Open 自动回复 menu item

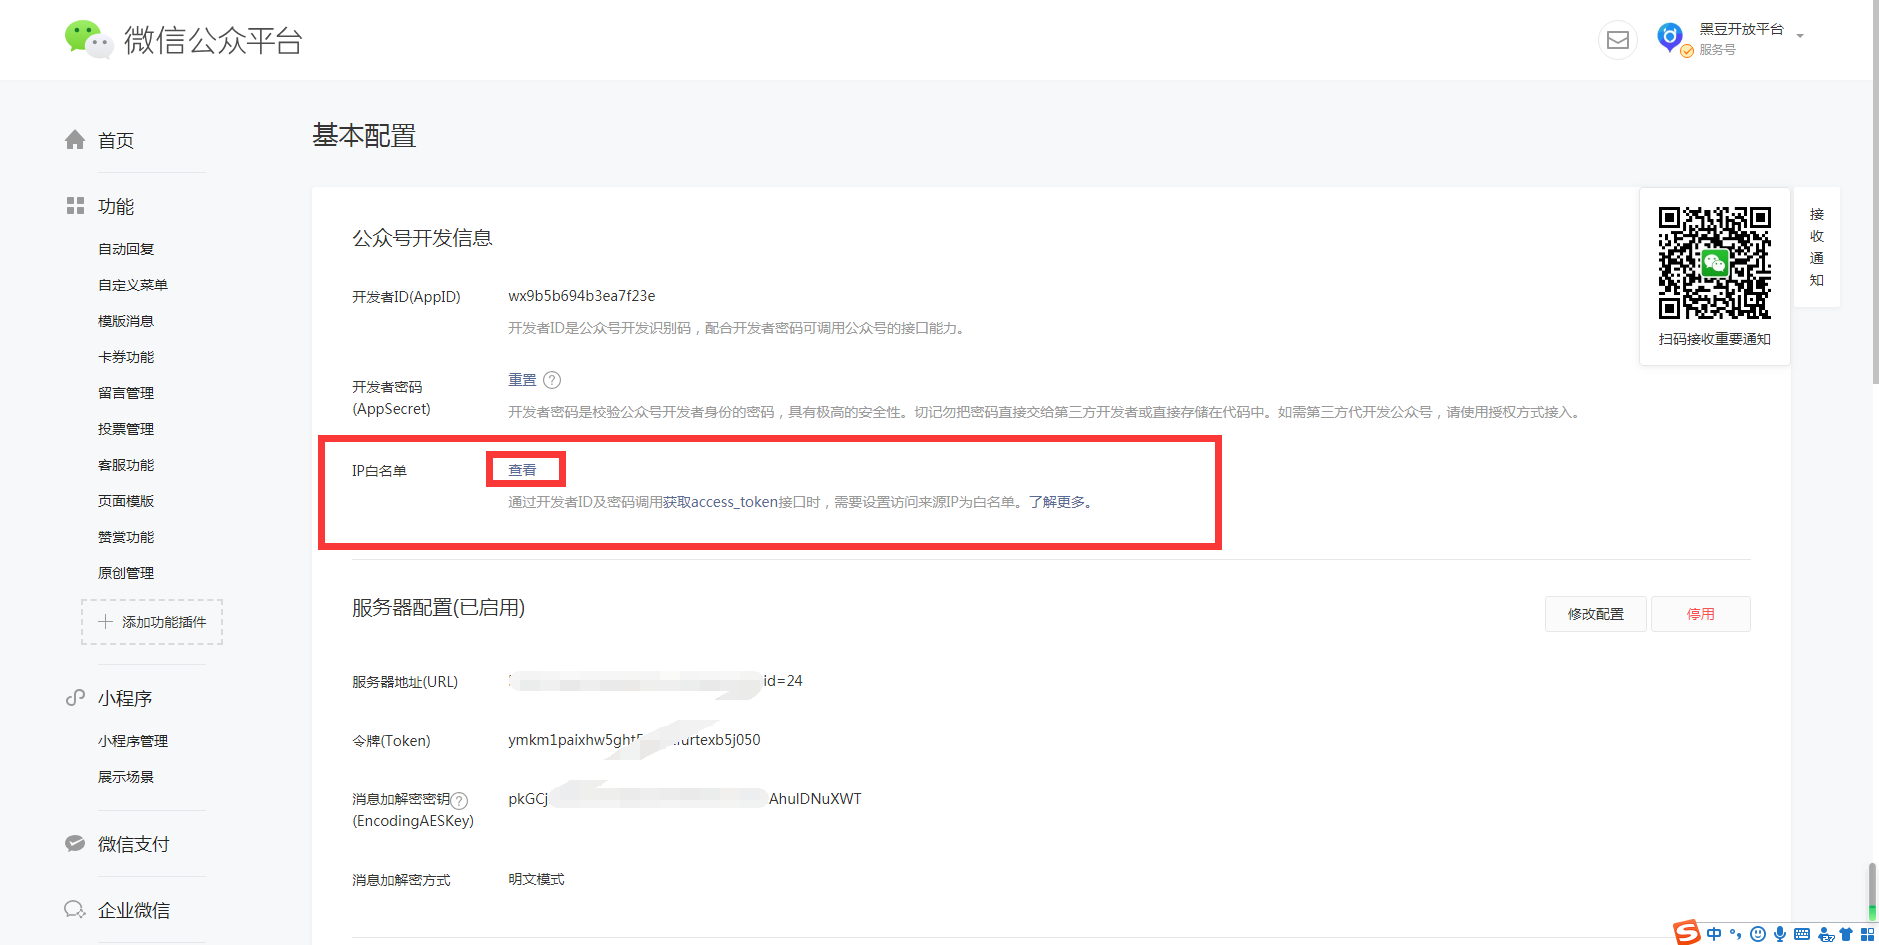tap(126, 249)
